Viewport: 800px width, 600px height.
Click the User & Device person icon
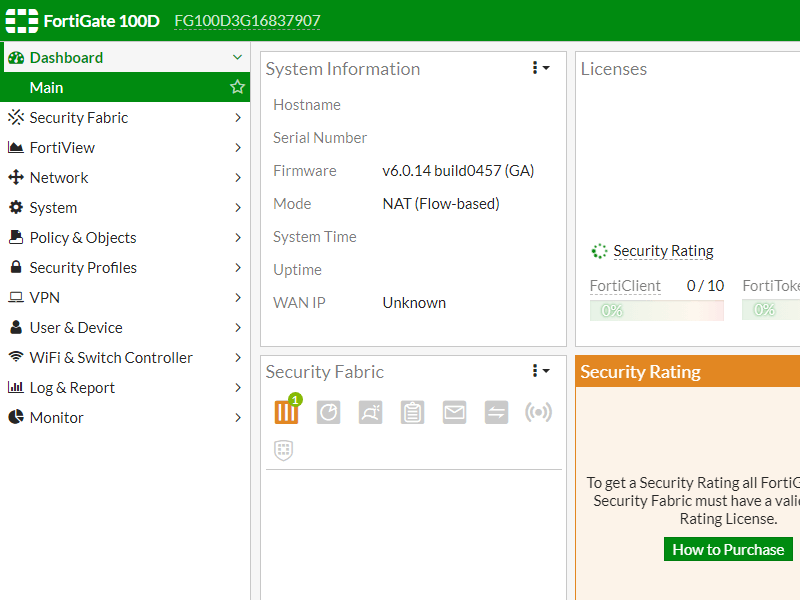[16, 327]
